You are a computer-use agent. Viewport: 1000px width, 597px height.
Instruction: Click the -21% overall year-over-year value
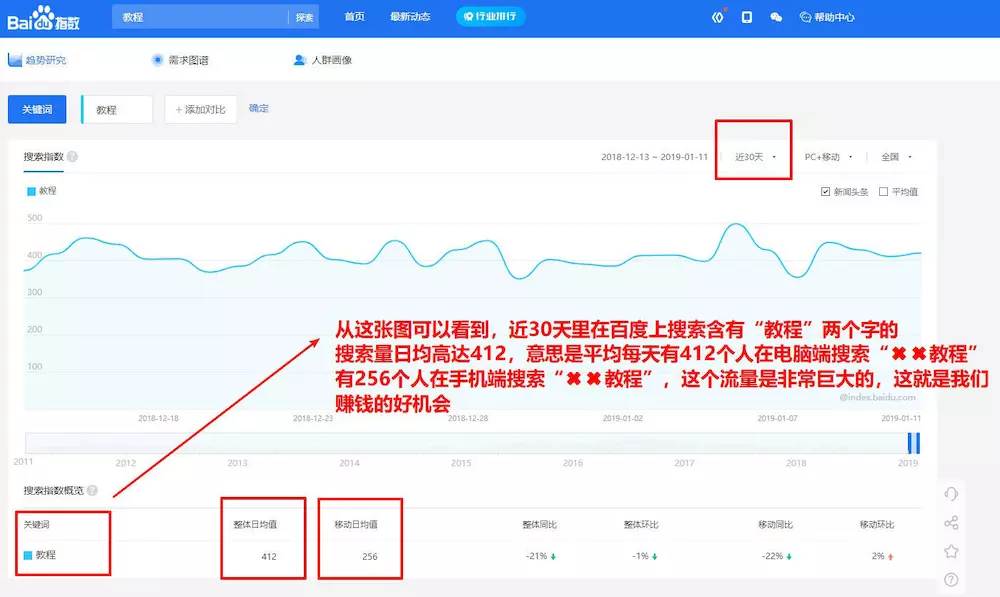pos(536,556)
